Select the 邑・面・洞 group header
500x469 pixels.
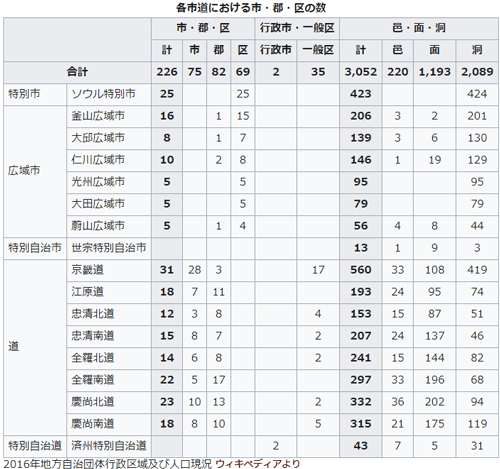click(419, 28)
